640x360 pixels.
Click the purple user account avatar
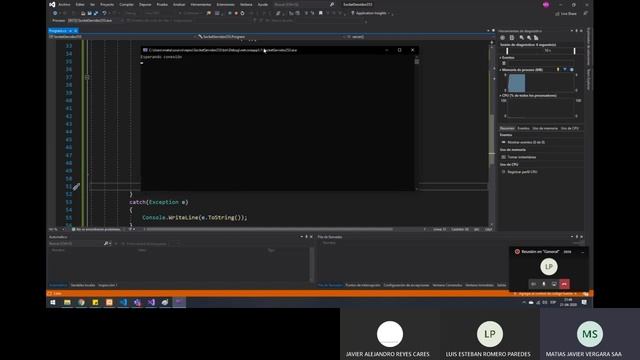546,4
